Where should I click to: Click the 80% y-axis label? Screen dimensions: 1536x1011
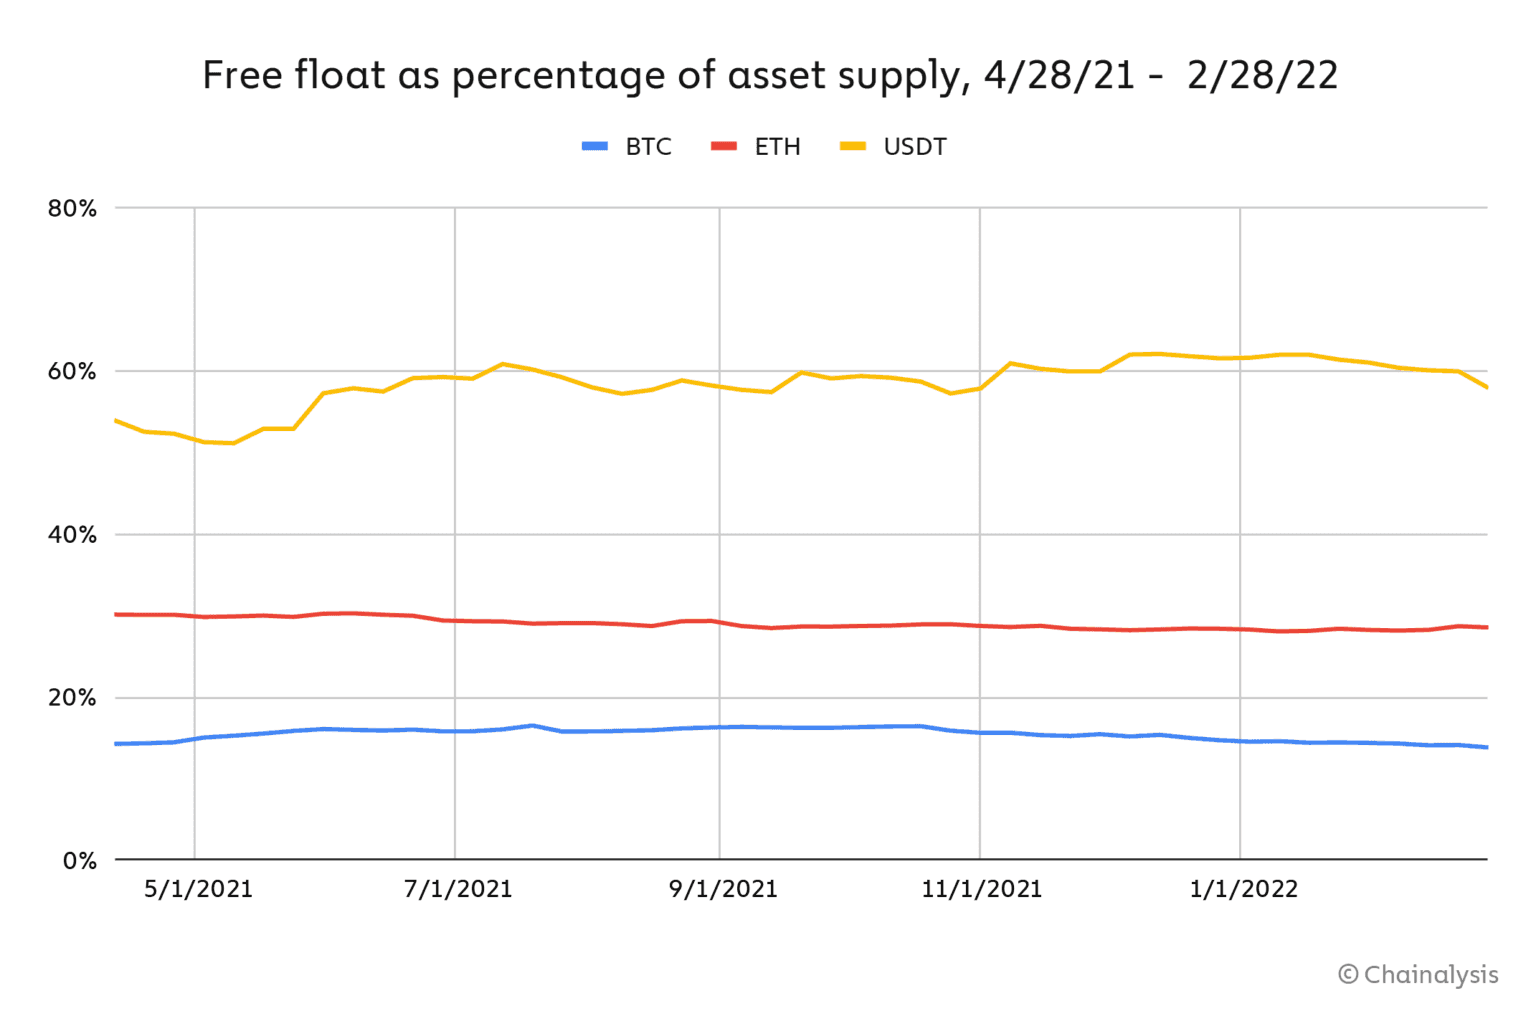click(72, 209)
